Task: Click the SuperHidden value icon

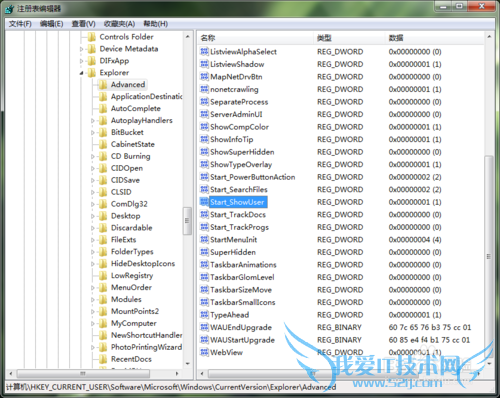Action: [x=204, y=252]
